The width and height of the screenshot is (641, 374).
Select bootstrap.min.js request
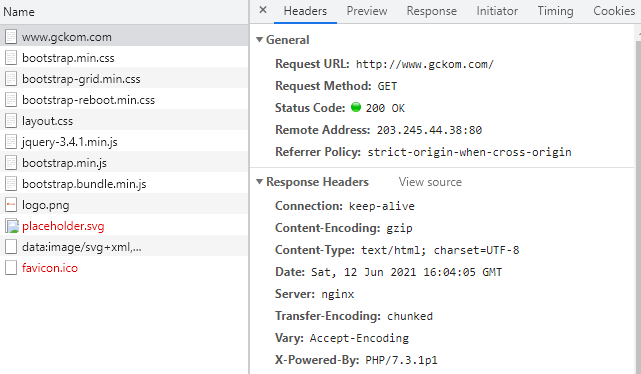click(124, 163)
